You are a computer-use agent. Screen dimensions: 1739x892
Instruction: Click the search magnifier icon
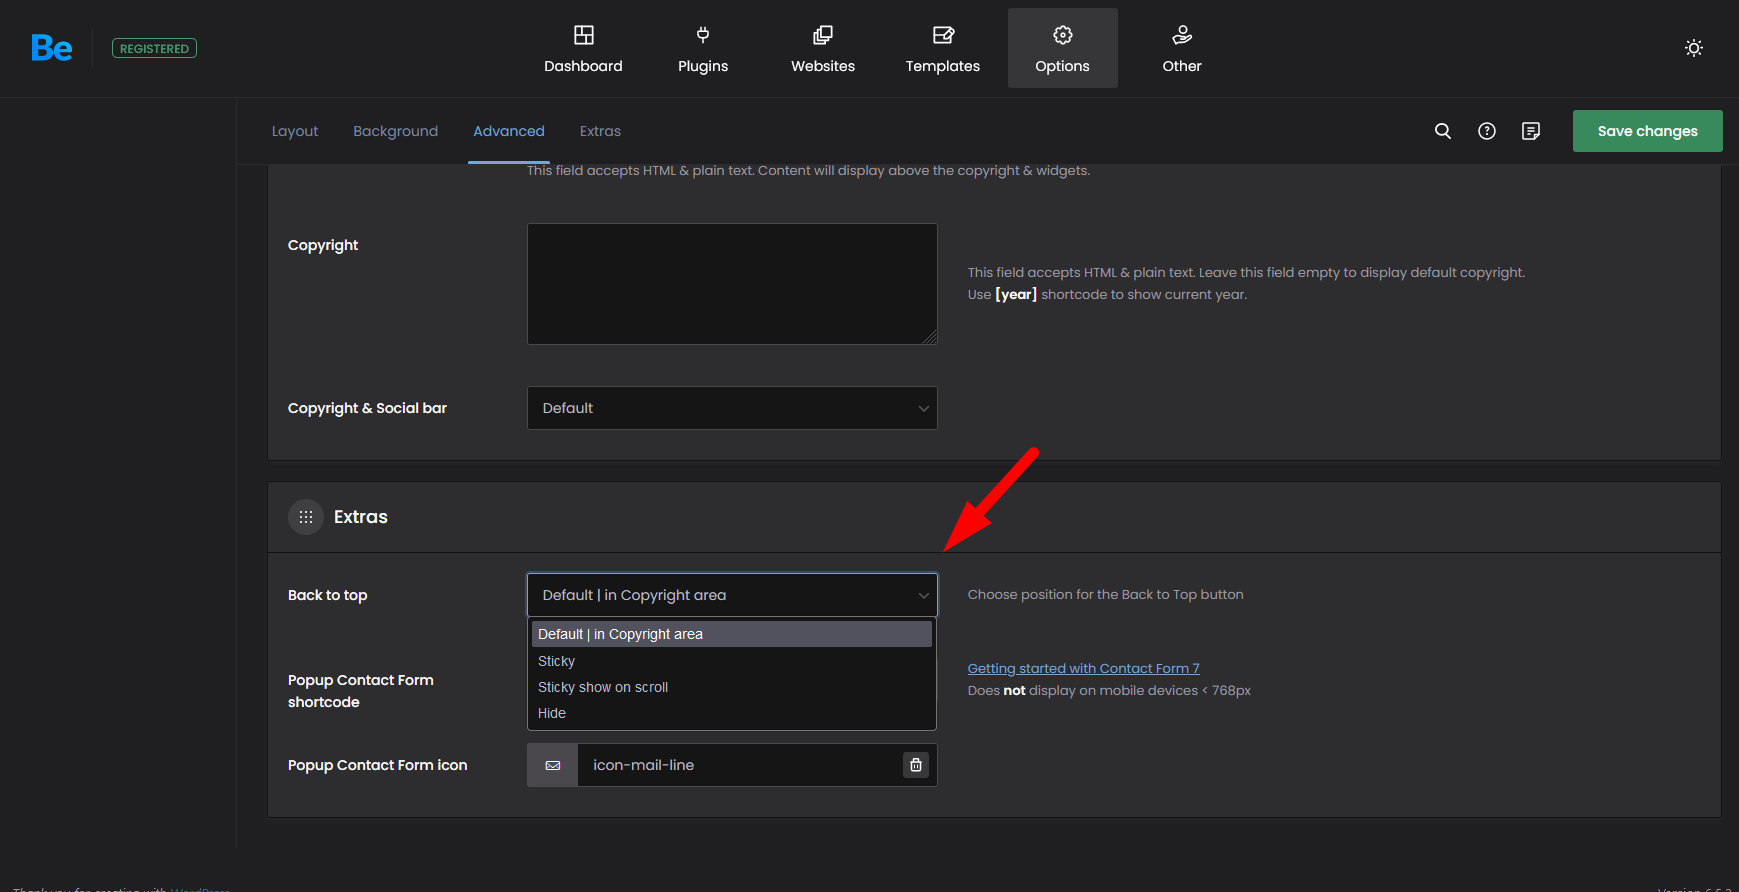click(x=1442, y=131)
